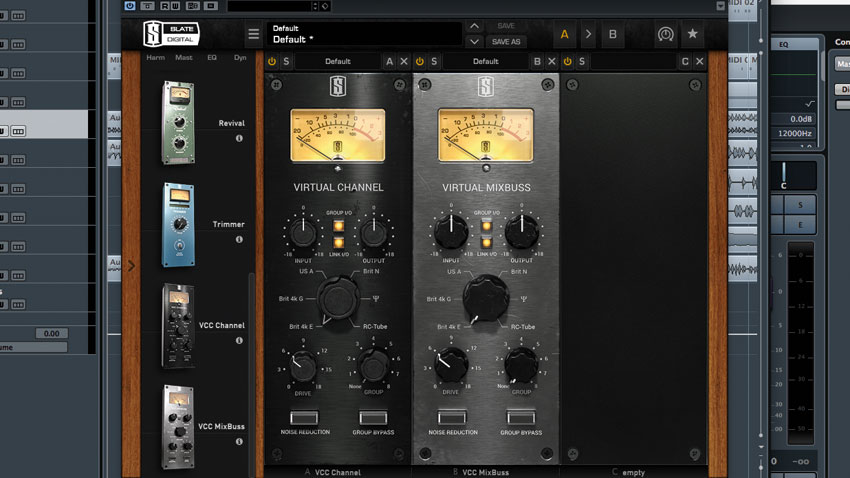This screenshot has width=850, height=478.
Task: Toggle plugin bypass power button in host toolbar
Action: click(x=130, y=6)
